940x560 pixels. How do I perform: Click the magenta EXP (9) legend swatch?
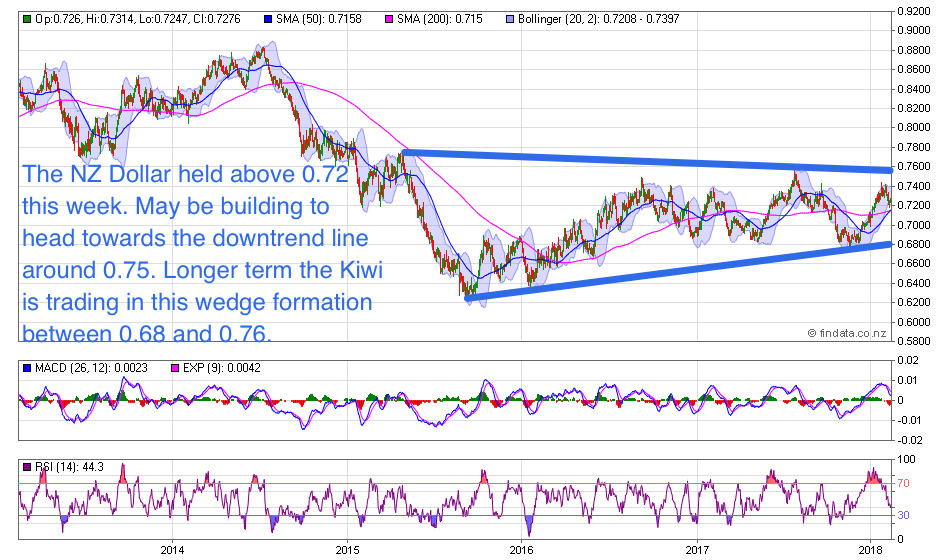(175, 368)
